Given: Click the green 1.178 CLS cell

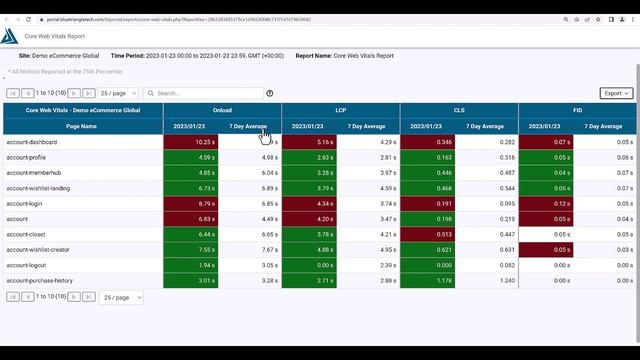Looking at the screenshot, I should click(x=427, y=281).
